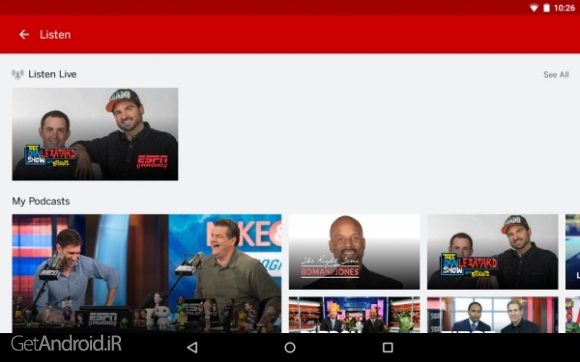Open The Right Time with Bomani Jones podcast

pos(354,252)
